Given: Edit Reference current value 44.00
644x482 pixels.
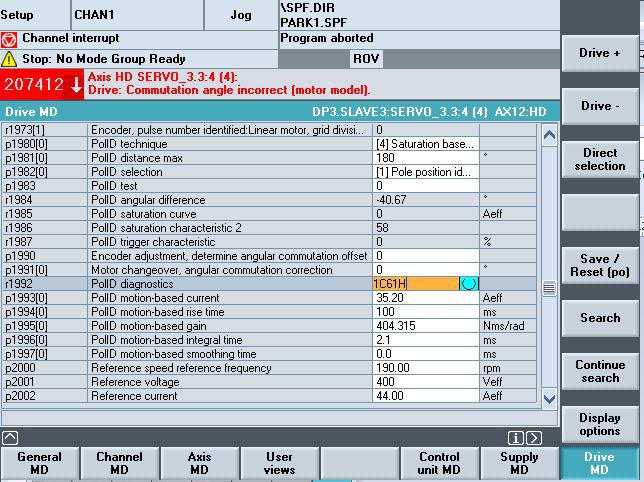Looking at the screenshot, I should pos(426,396).
